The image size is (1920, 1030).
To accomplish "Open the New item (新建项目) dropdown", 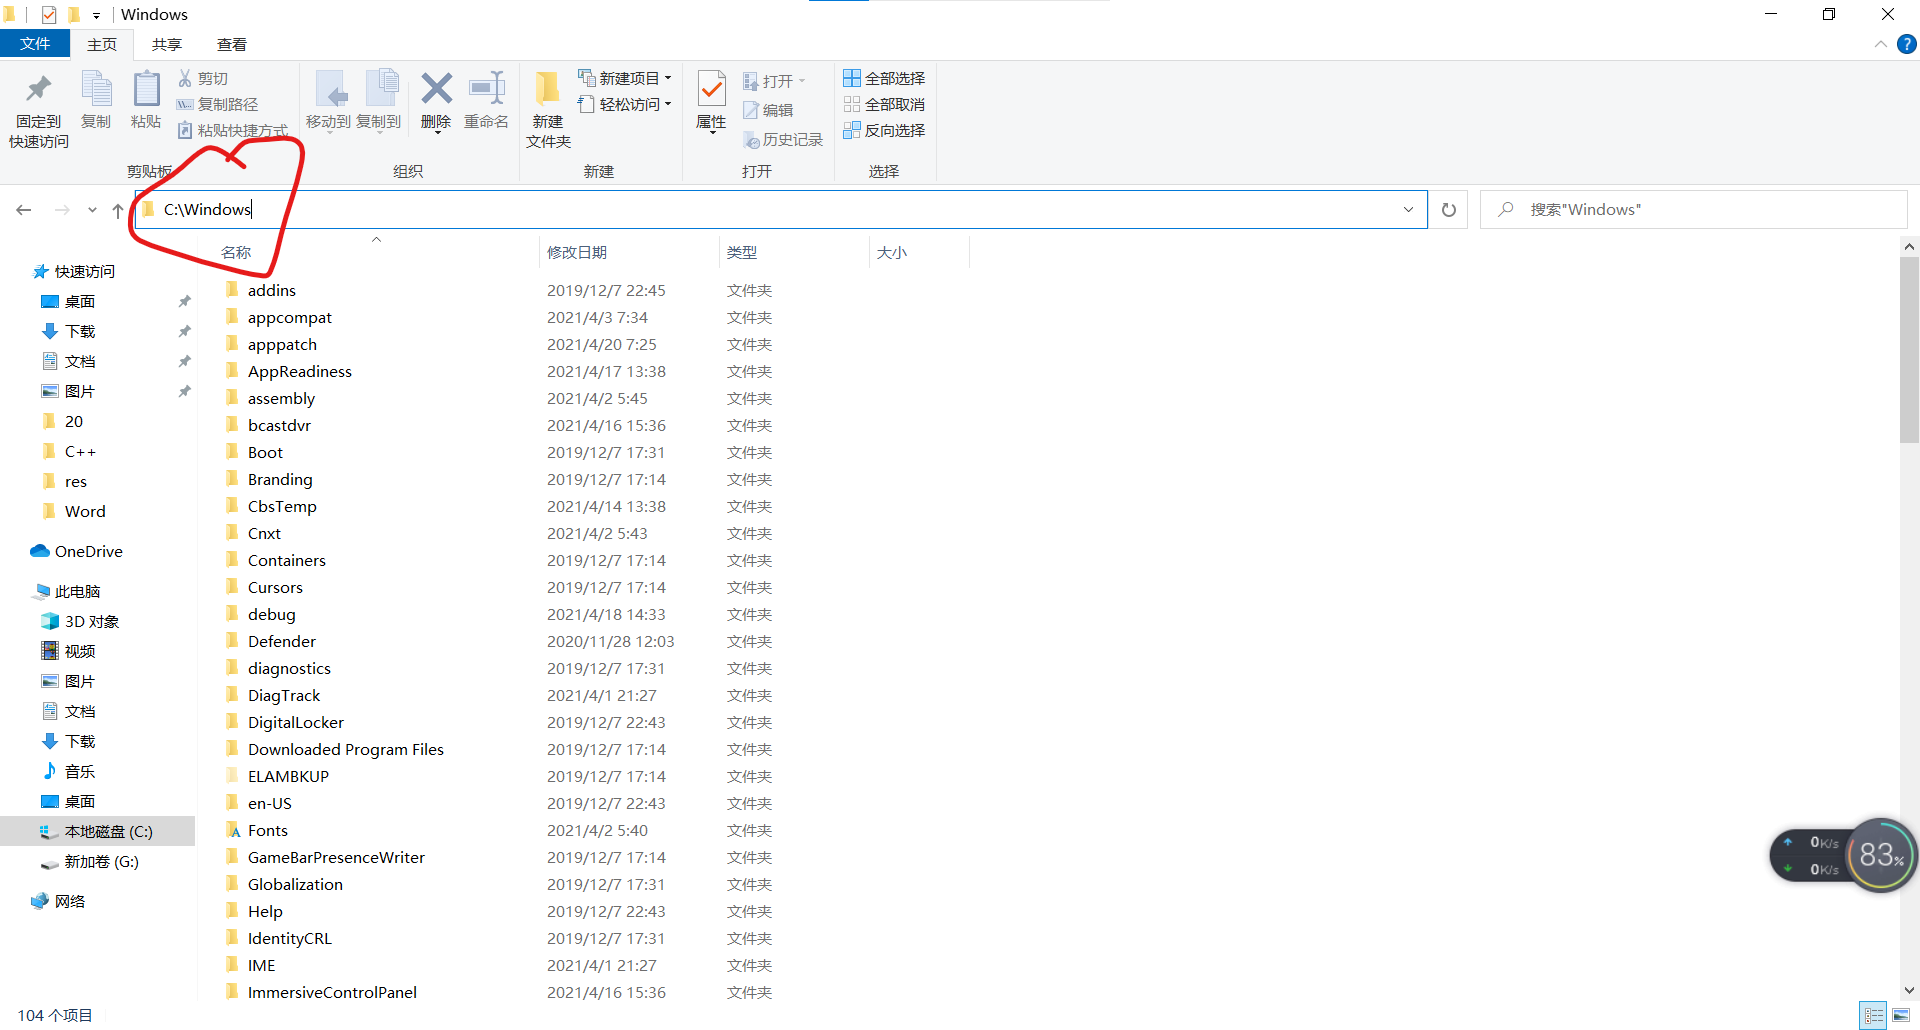I will coord(625,78).
